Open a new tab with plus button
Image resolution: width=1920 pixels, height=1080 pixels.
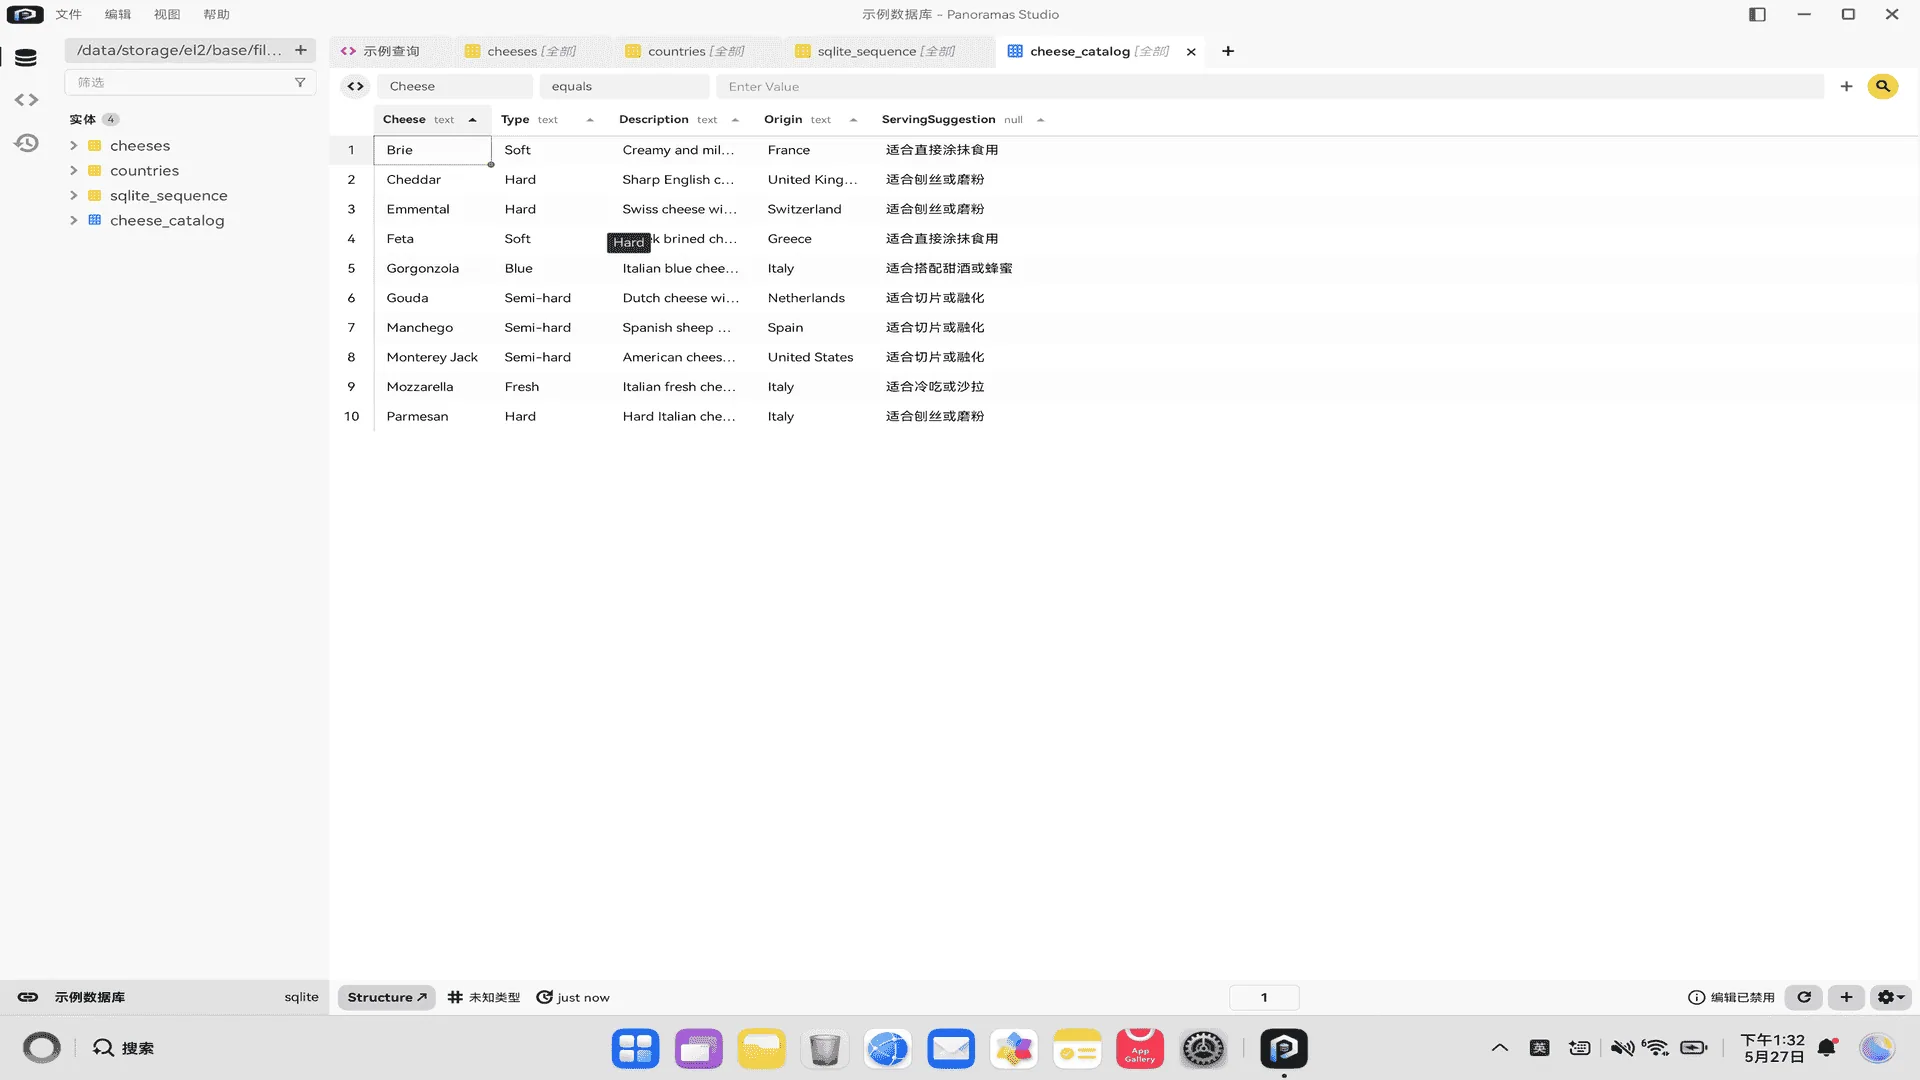(x=1228, y=51)
